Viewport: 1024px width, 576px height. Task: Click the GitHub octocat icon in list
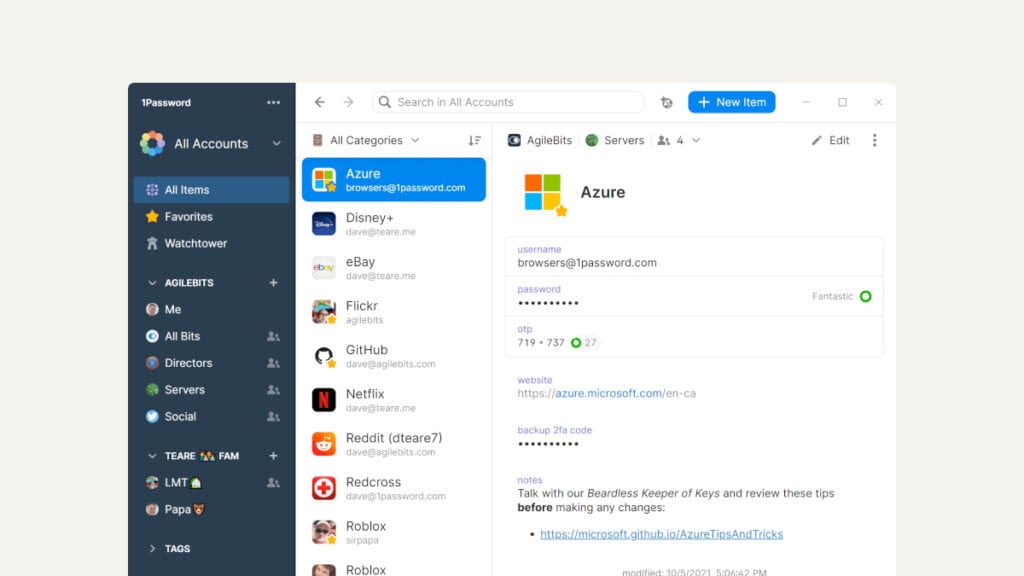(324, 356)
